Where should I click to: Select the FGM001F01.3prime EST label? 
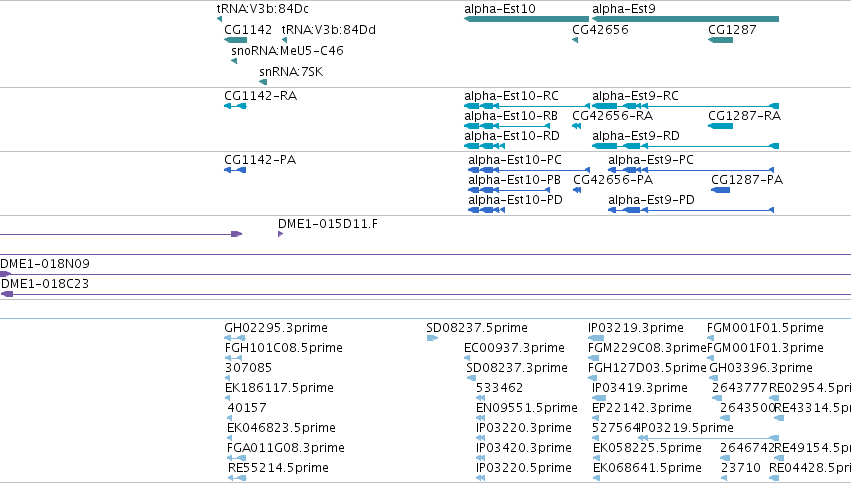click(x=765, y=348)
